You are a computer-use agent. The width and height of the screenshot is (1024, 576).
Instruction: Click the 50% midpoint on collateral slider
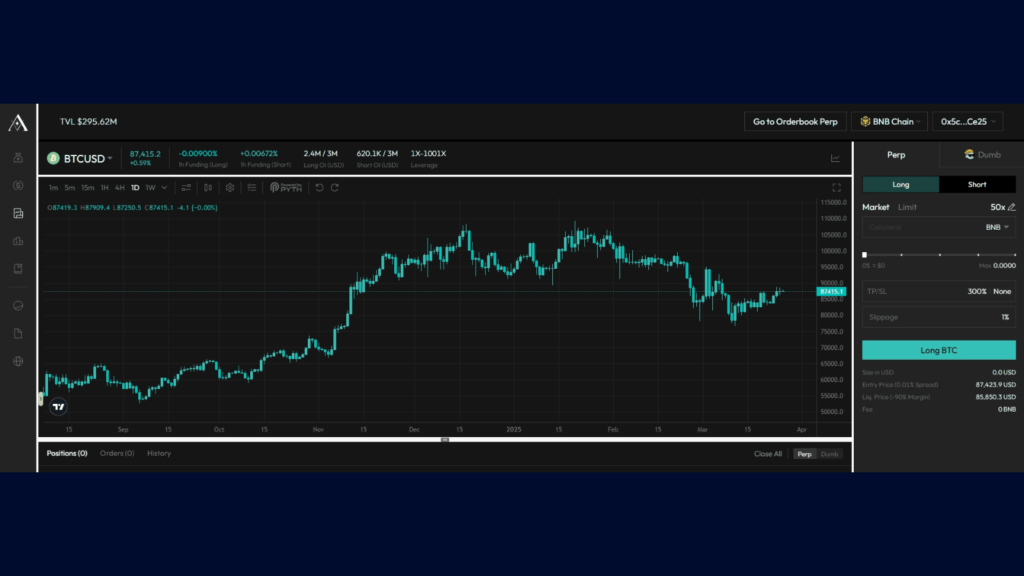pos(940,255)
